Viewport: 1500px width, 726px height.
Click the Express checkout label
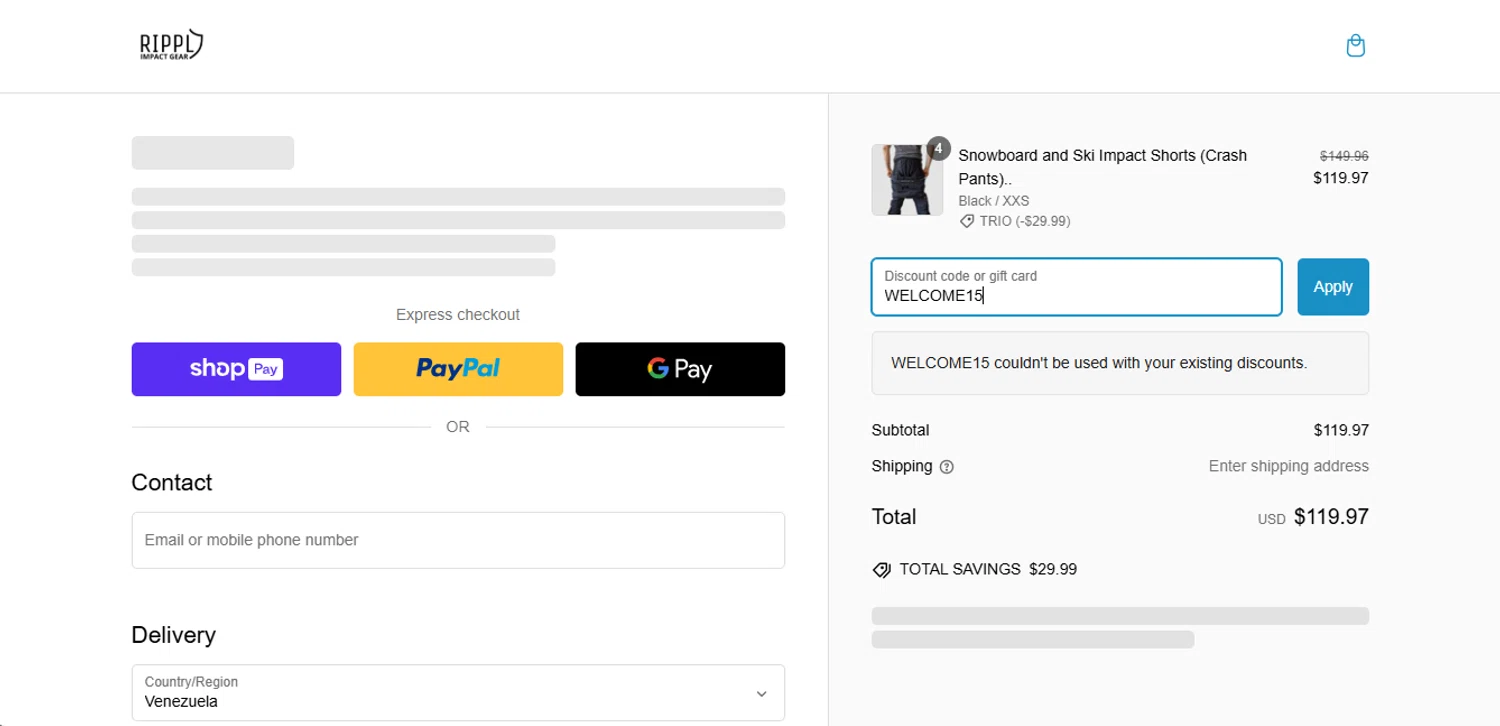tap(458, 315)
